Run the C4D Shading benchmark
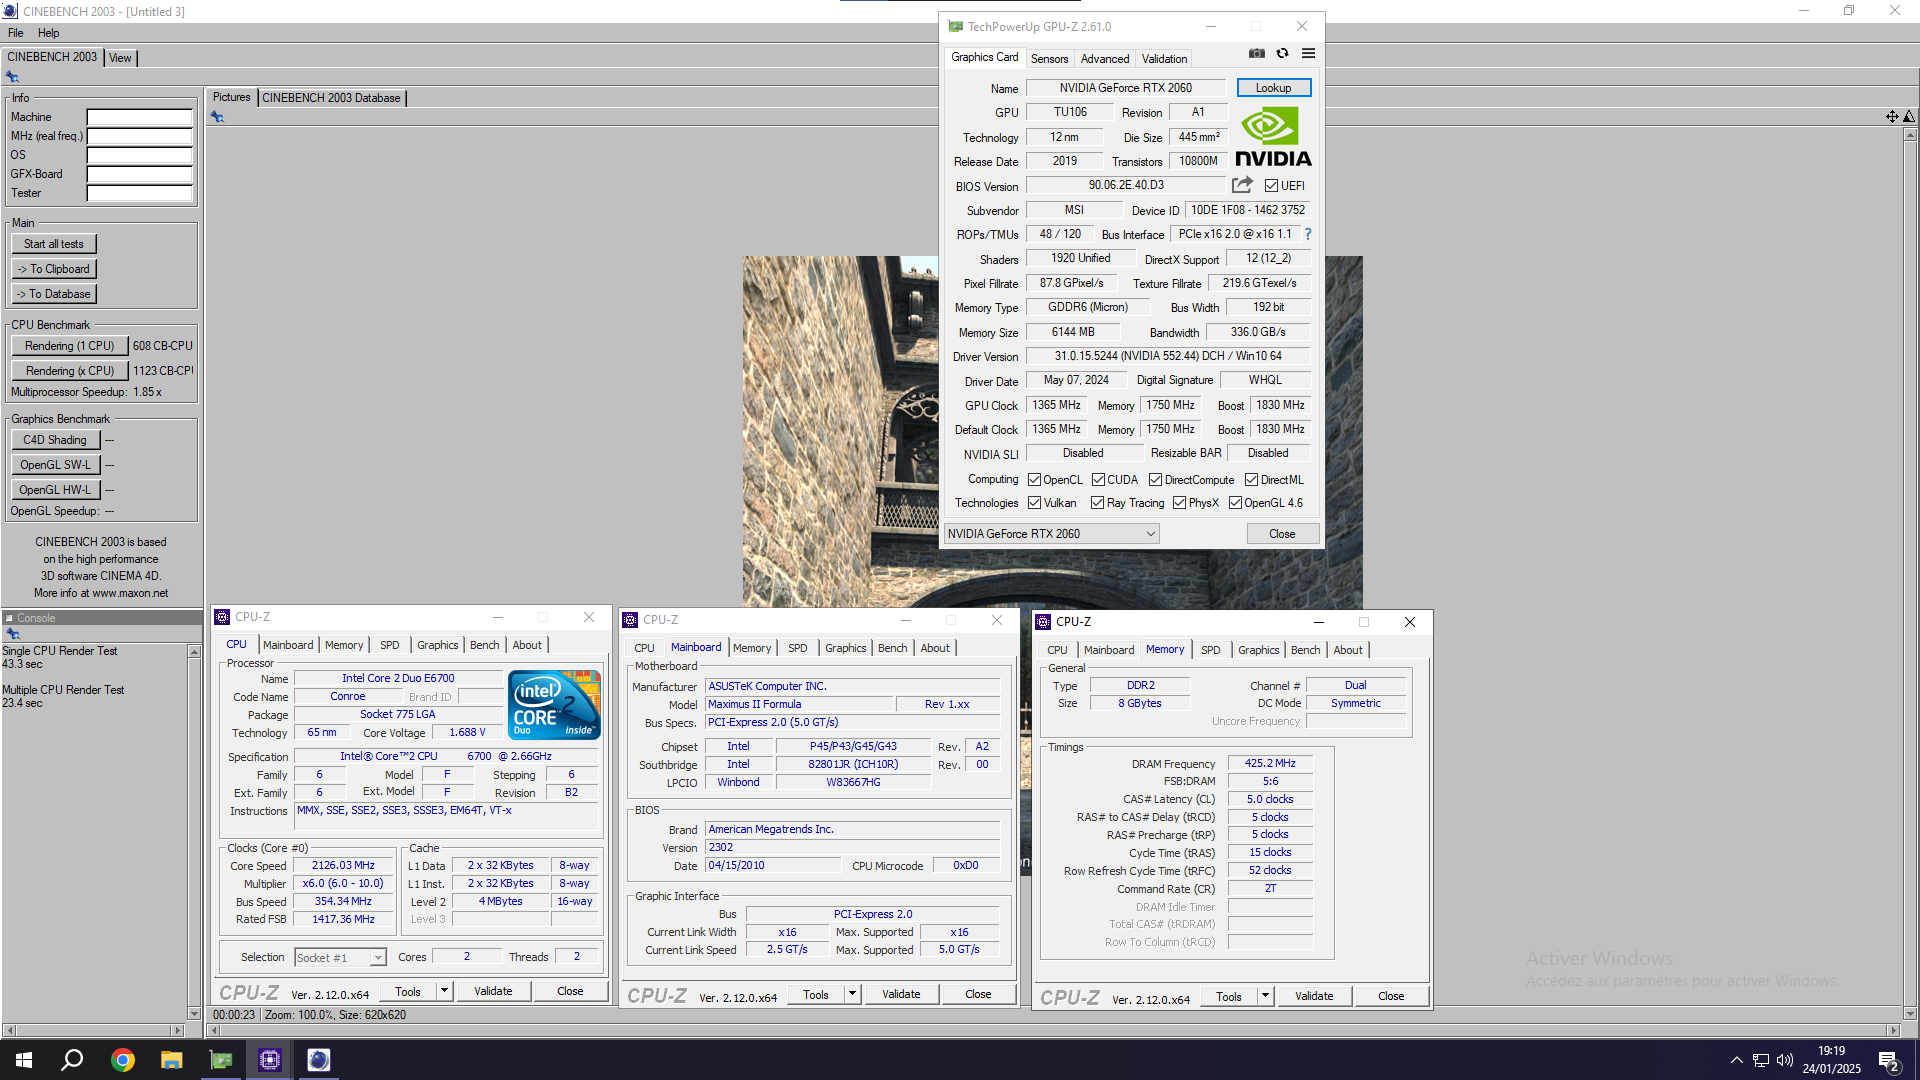This screenshot has height=1080, width=1920. click(55, 440)
